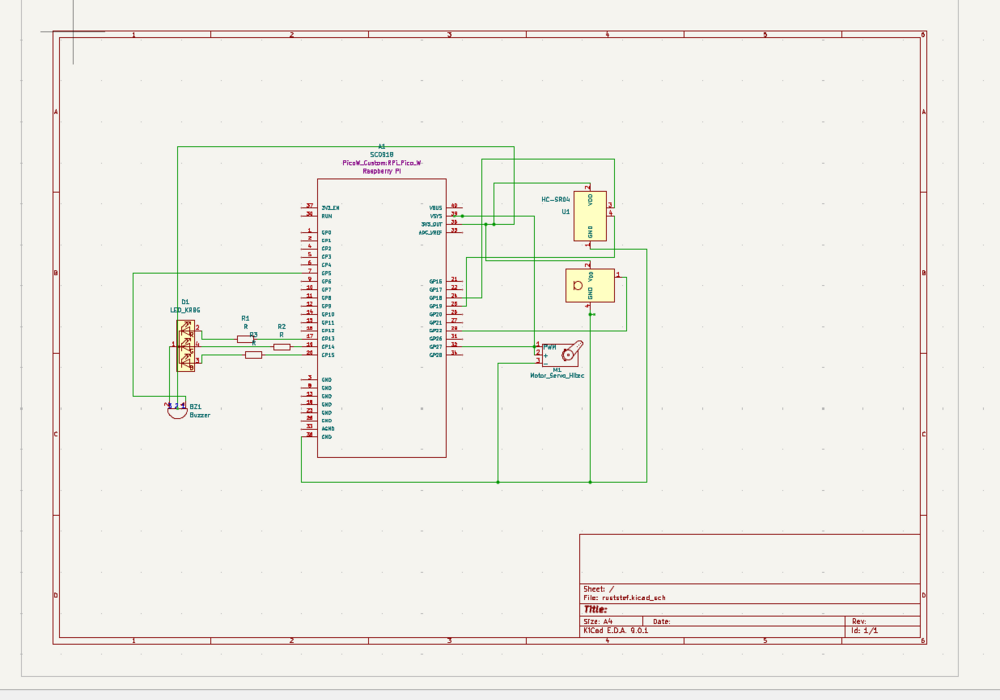Click the GP16 pin label

click(436, 282)
